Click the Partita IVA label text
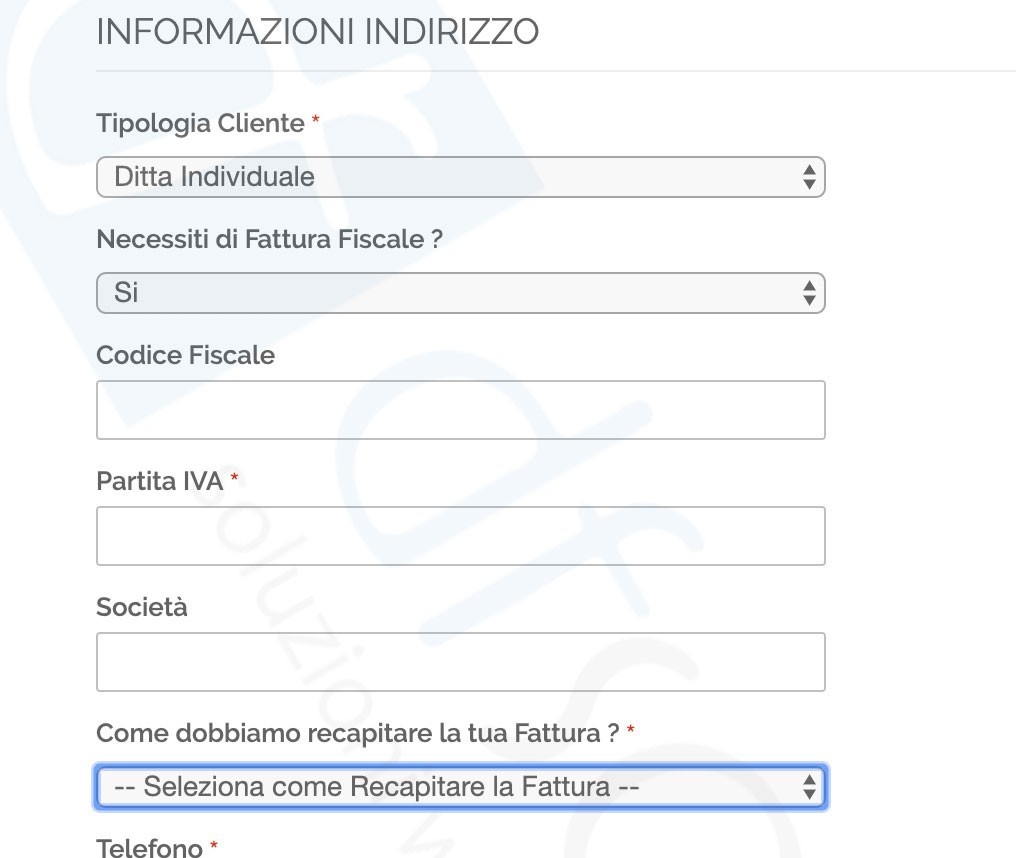Viewport: 1016px width, 858px height. coord(159,481)
